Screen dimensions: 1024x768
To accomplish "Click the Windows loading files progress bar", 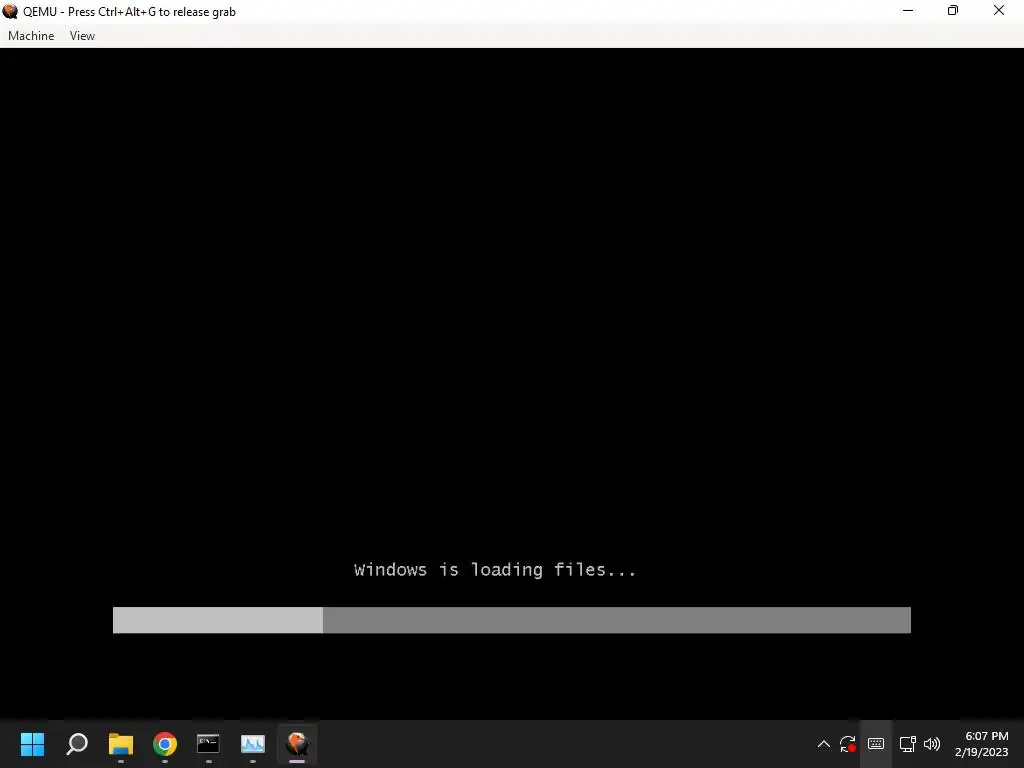I will coord(511,620).
